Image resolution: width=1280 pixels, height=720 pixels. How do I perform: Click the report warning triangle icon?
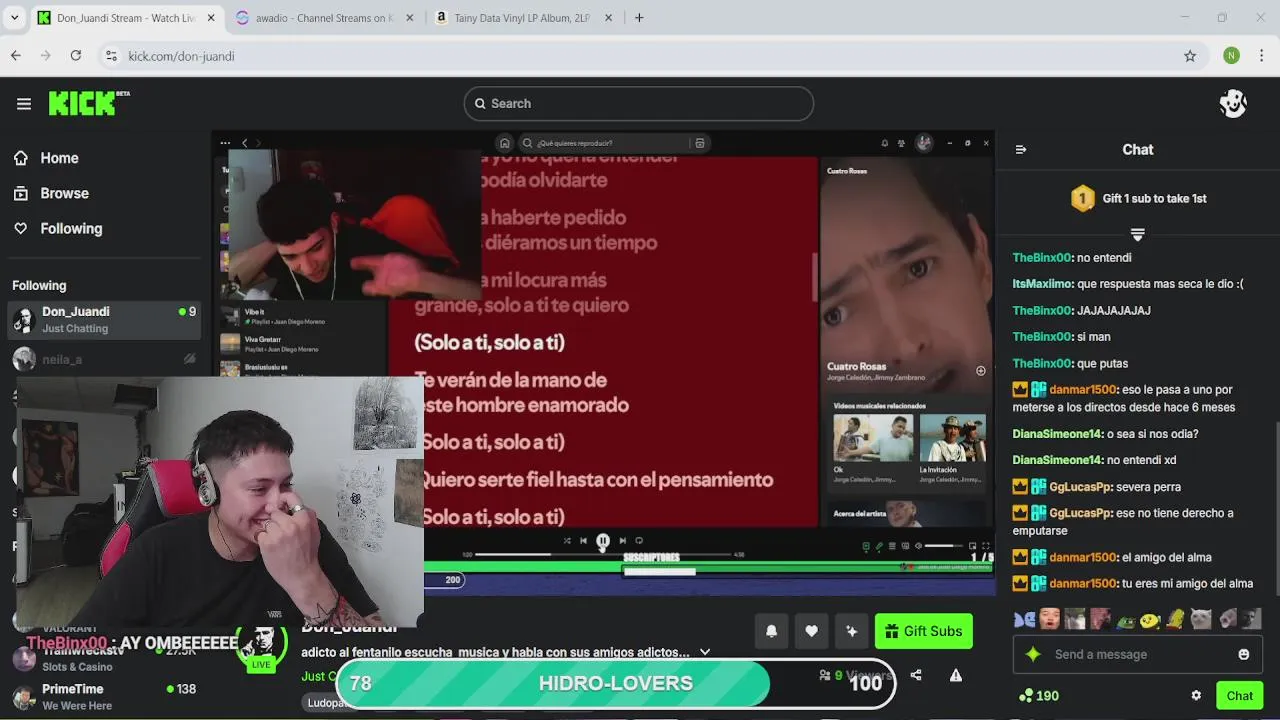coord(956,675)
